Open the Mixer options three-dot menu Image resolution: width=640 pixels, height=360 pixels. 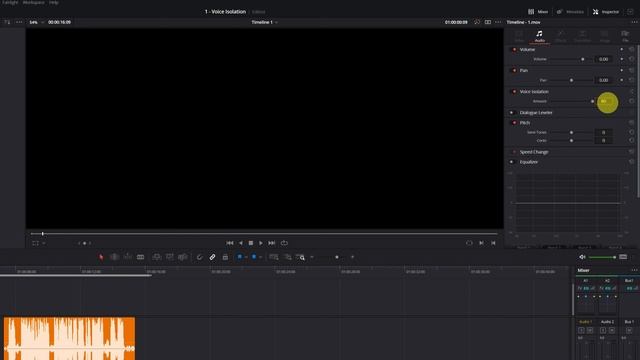pyautogui.click(x=634, y=270)
